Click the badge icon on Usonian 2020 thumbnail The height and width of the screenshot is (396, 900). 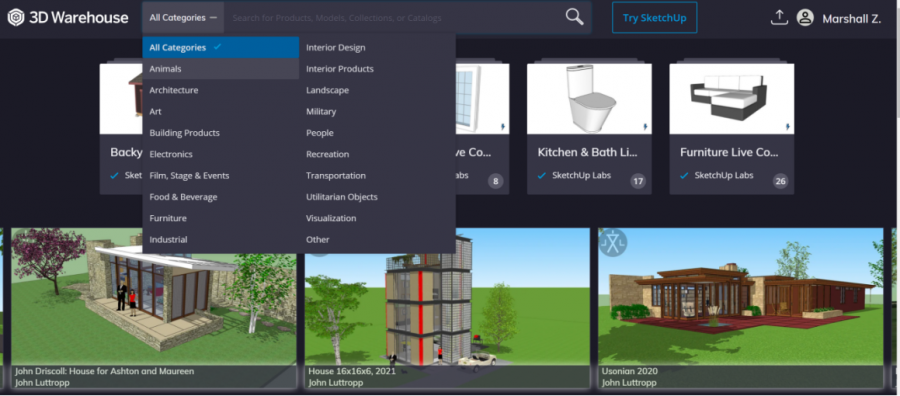tap(612, 242)
